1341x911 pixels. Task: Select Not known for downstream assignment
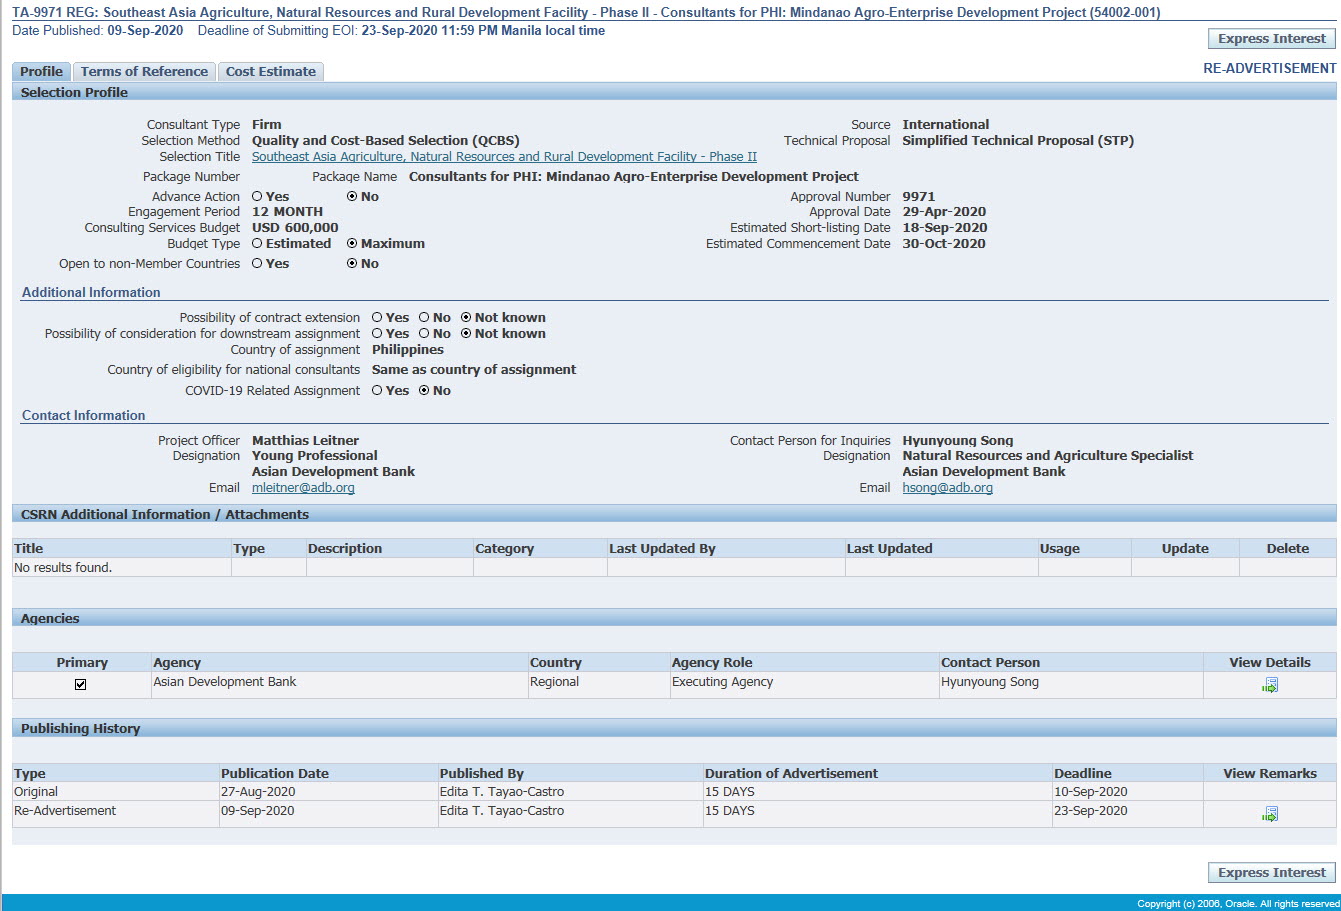[466, 334]
